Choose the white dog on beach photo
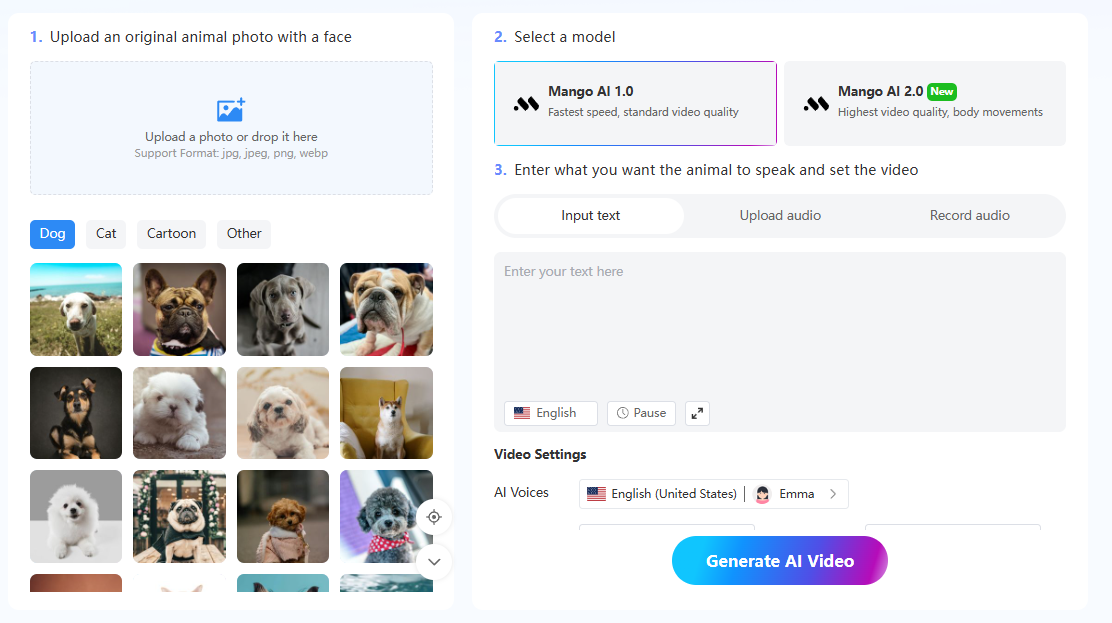 [x=76, y=309]
